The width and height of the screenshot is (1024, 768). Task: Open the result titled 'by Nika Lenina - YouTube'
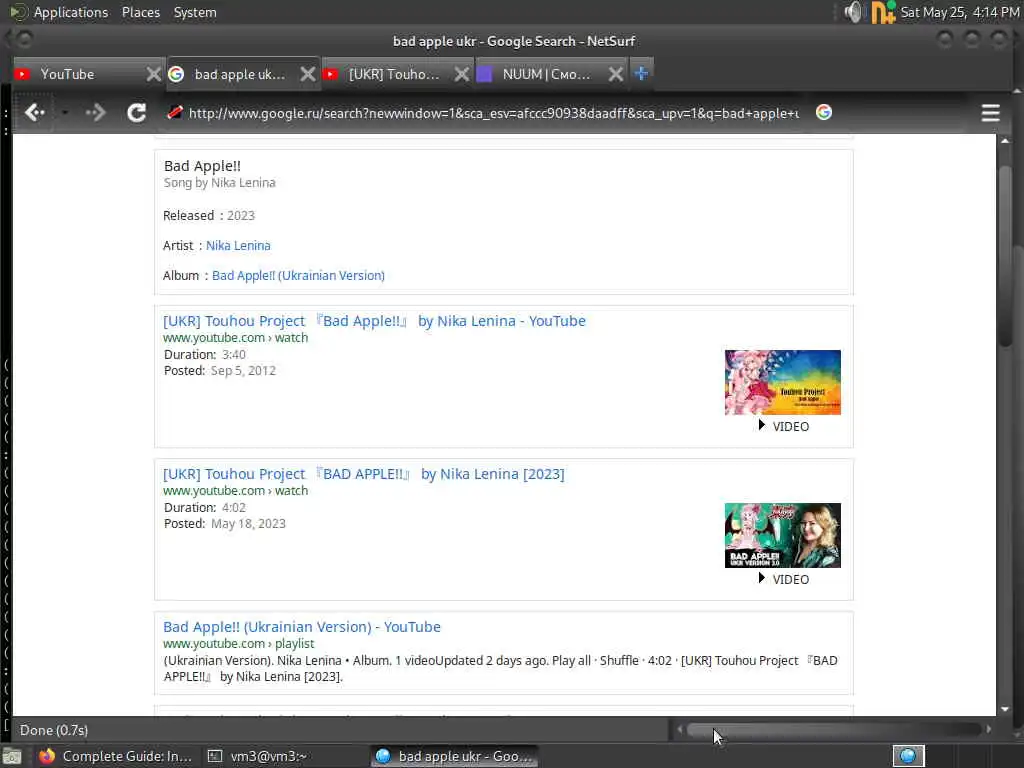click(x=374, y=321)
